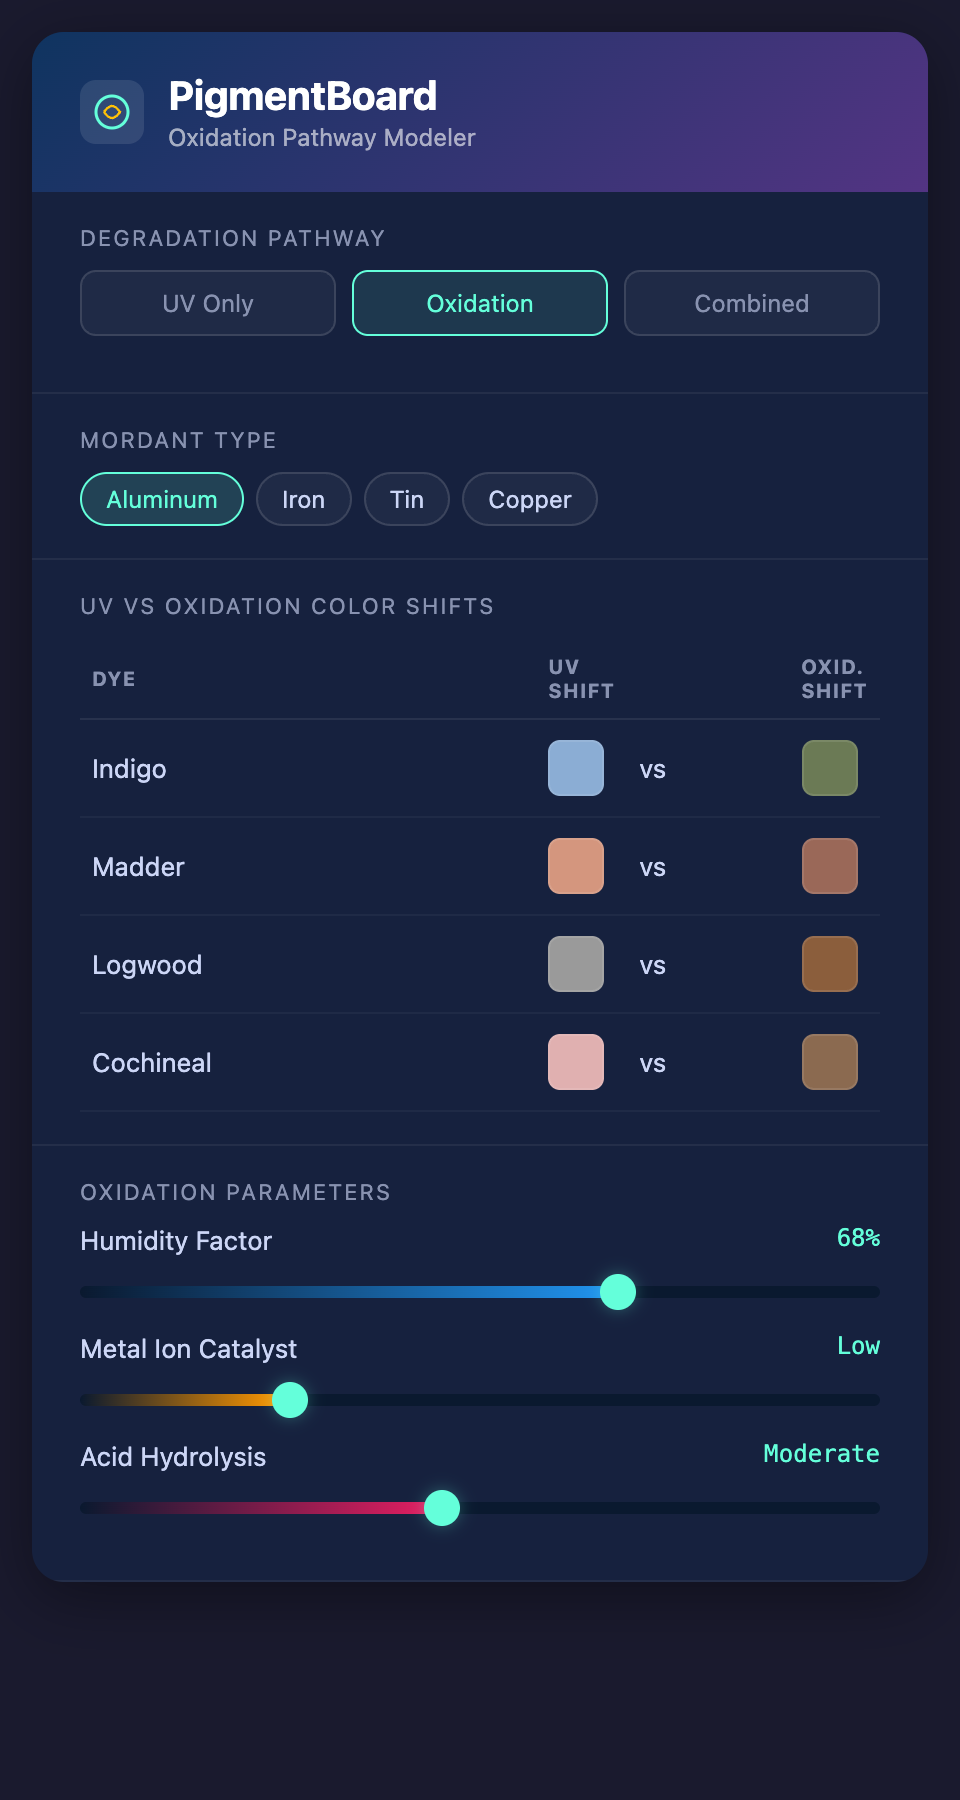Switch to Oxidation degradation pathway
This screenshot has height=1800, width=960.
coord(480,303)
